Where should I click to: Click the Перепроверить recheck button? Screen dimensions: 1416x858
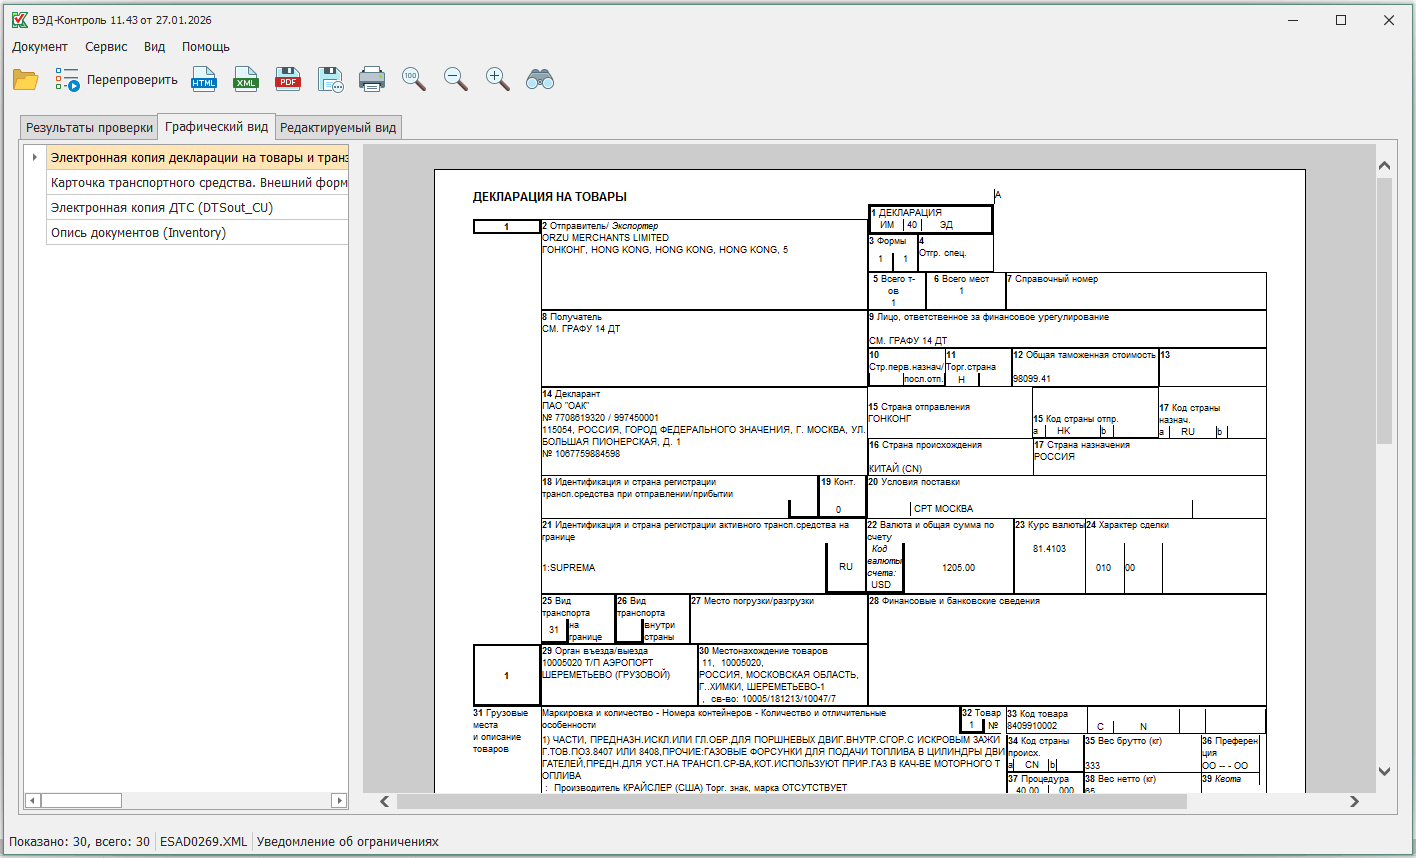[x=117, y=80]
